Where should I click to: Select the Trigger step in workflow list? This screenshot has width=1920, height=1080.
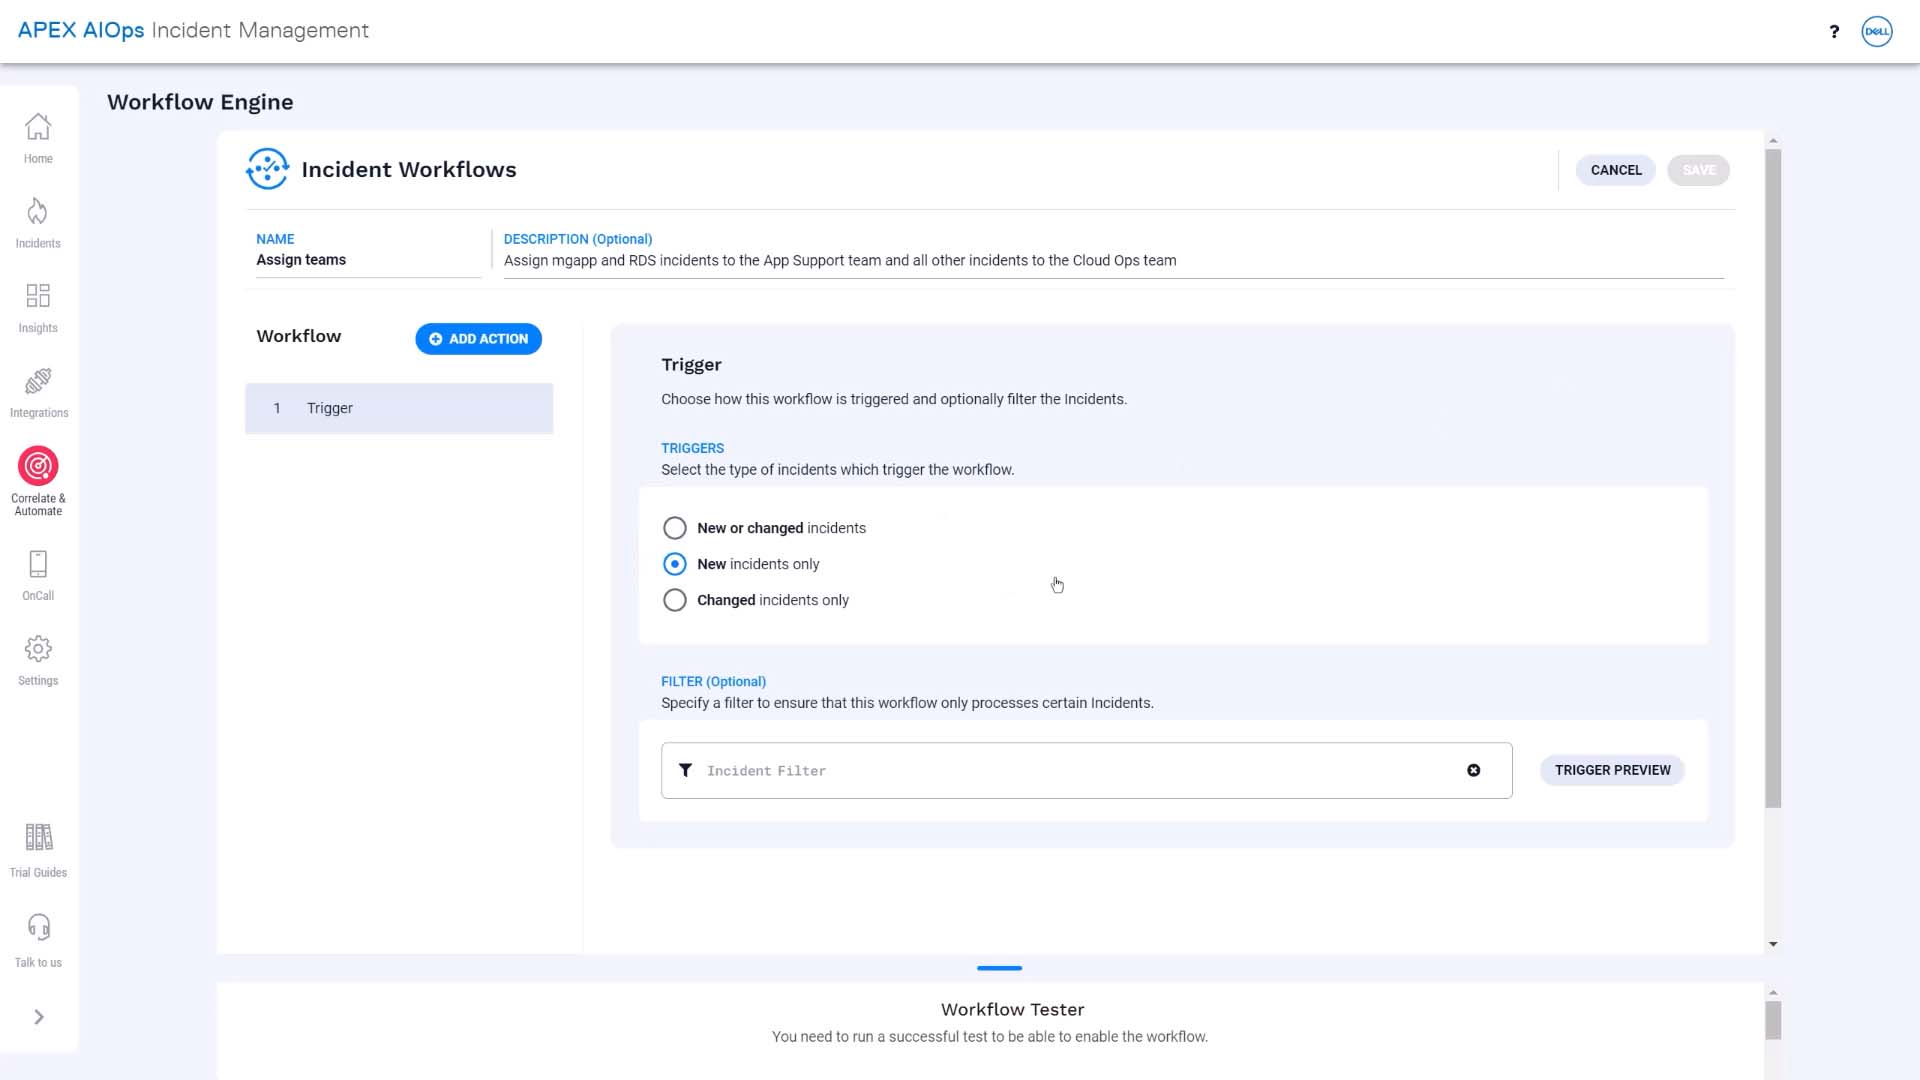click(399, 408)
